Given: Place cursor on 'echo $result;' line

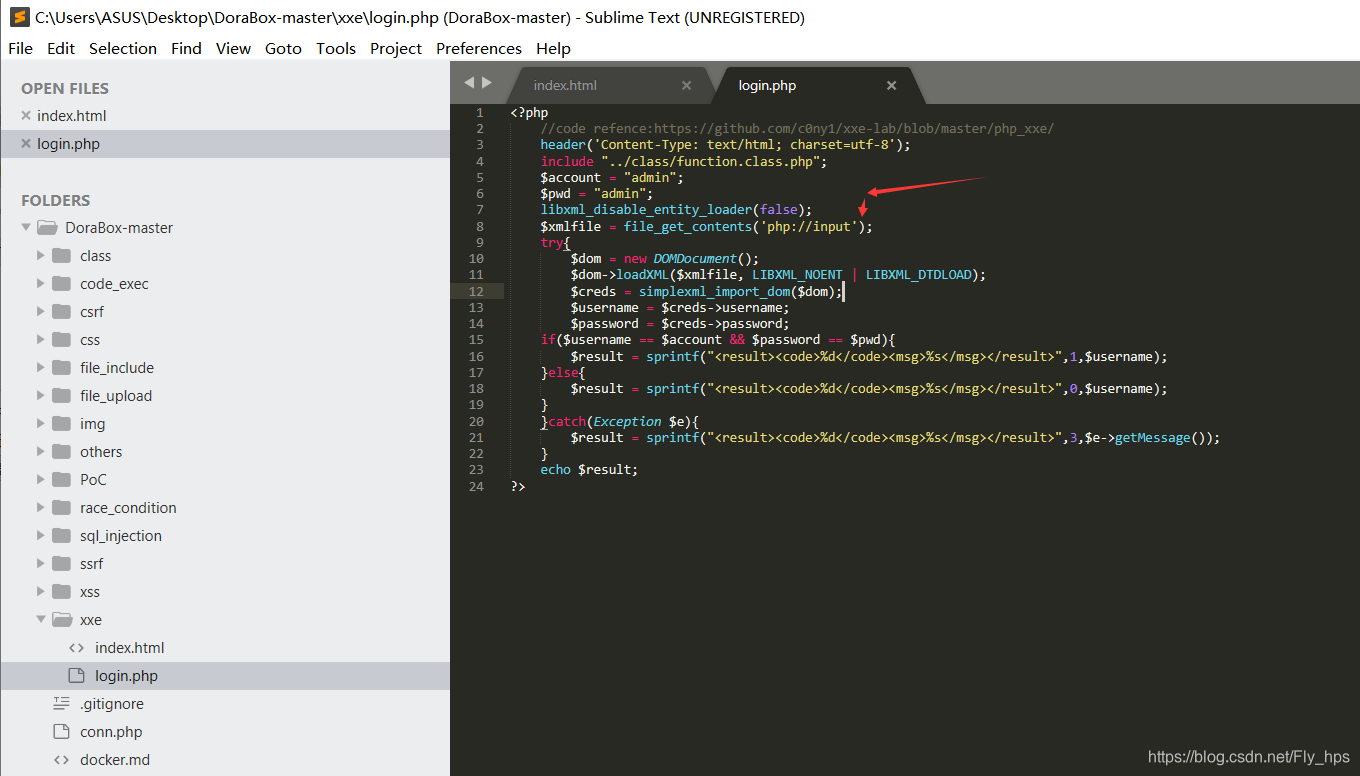Looking at the screenshot, I should [588, 470].
